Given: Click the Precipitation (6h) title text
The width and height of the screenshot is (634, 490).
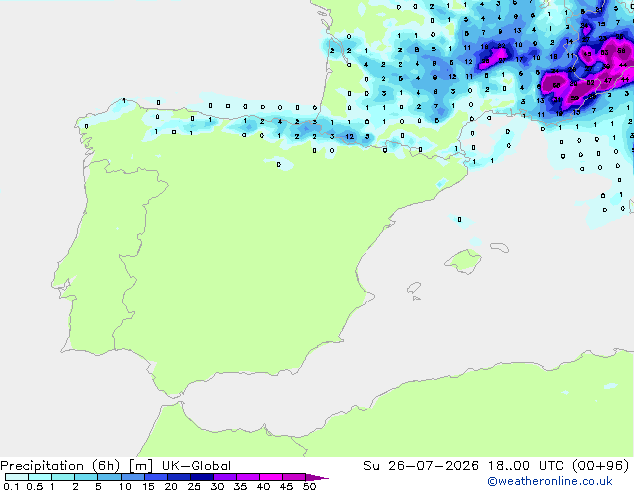Looking at the screenshot, I should point(60,466).
